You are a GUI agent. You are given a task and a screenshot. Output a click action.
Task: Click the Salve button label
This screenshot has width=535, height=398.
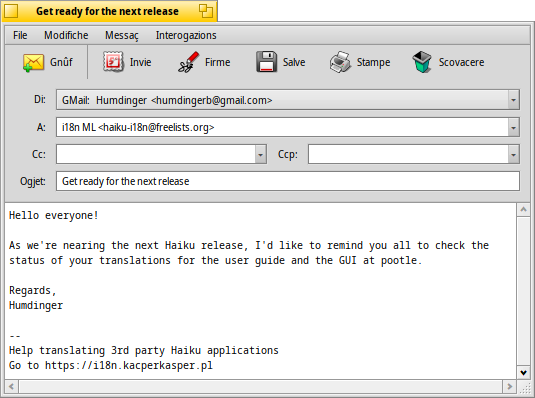click(294, 62)
